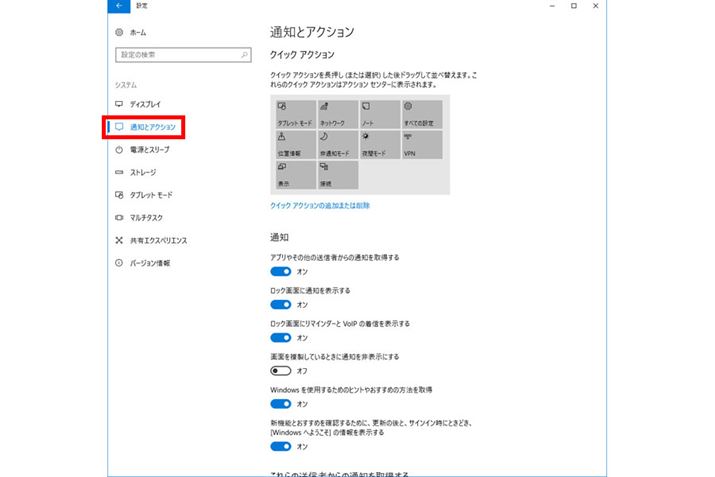Image resolution: width=715 pixels, height=477 pixels.
Task: Select the ネットワーク quick action tile
Action: tap(338, 113)
